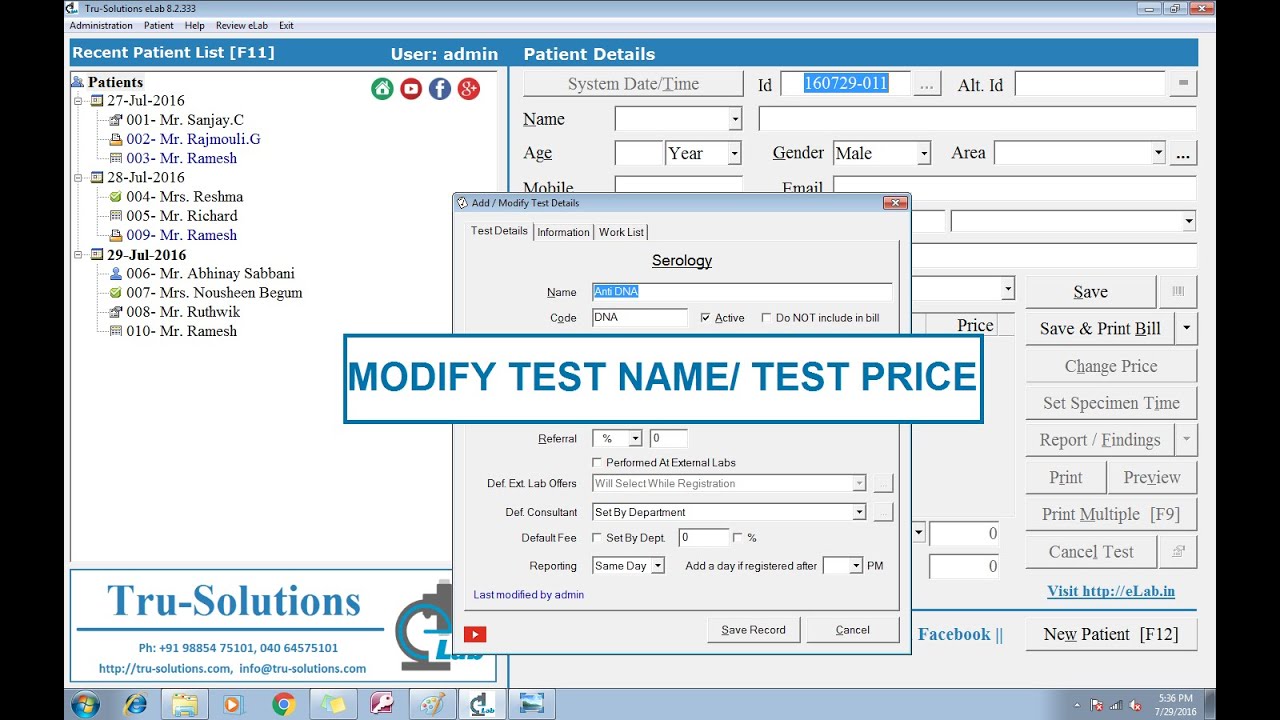This screenshot has height=720, width=1280.
Task: Collapse the 28-Jul-2016 tree node
Action: [78, 178]
